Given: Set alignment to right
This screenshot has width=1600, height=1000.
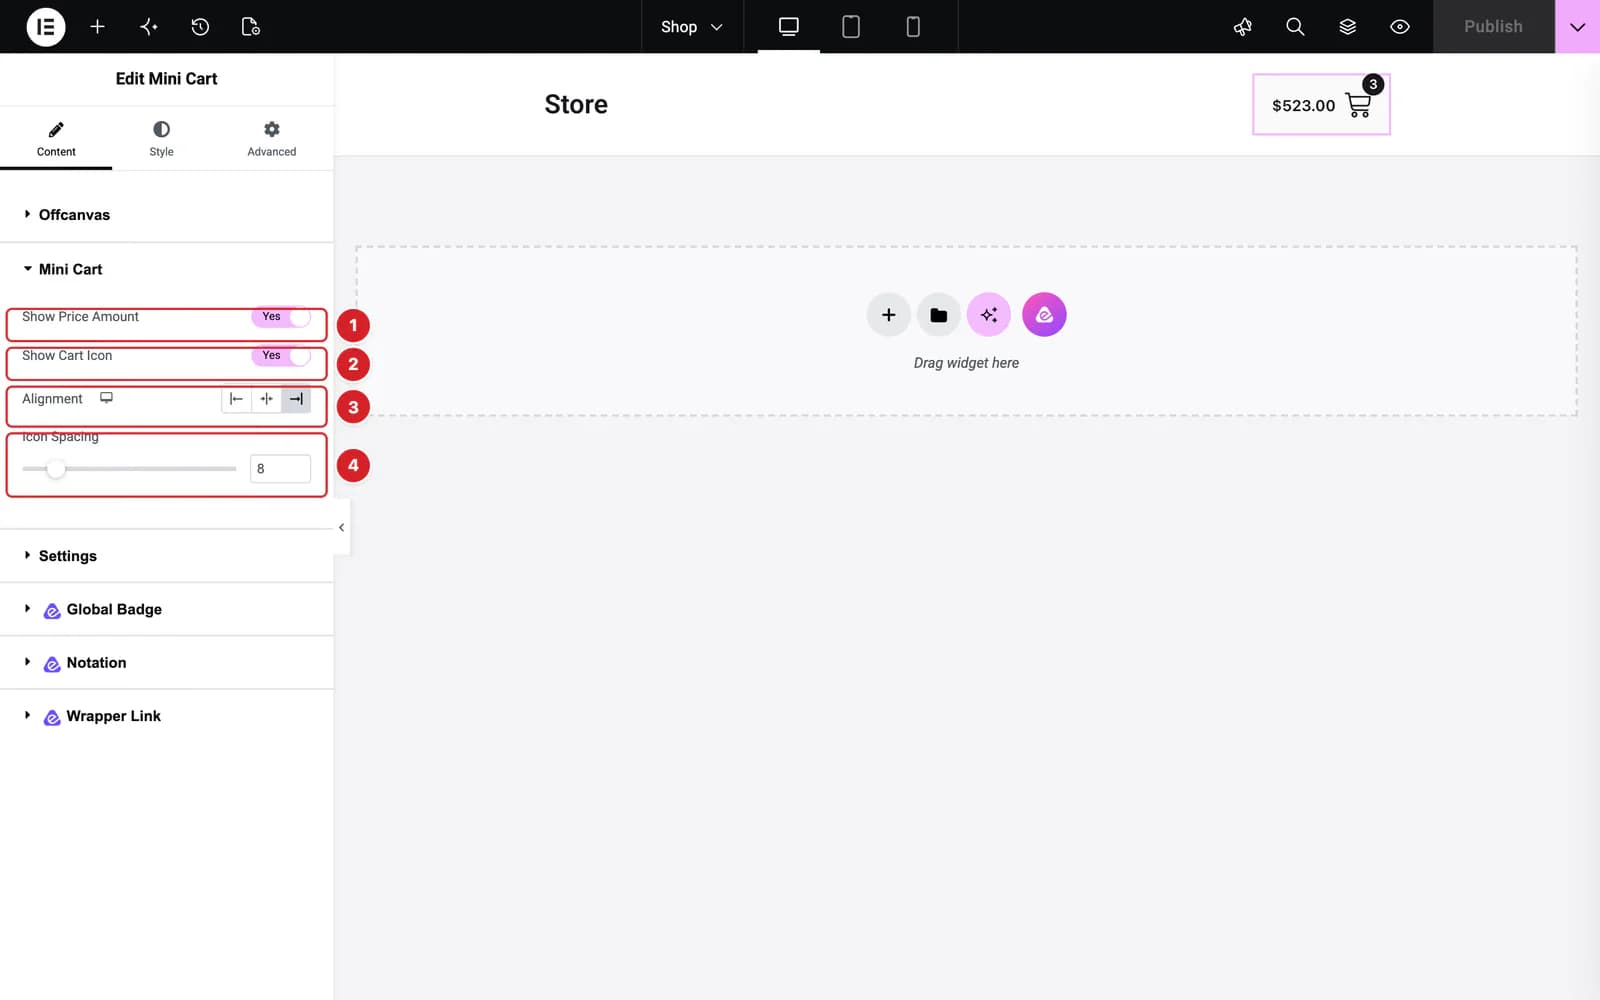Looking at the screenshot, I should click(x=296, y=399).
